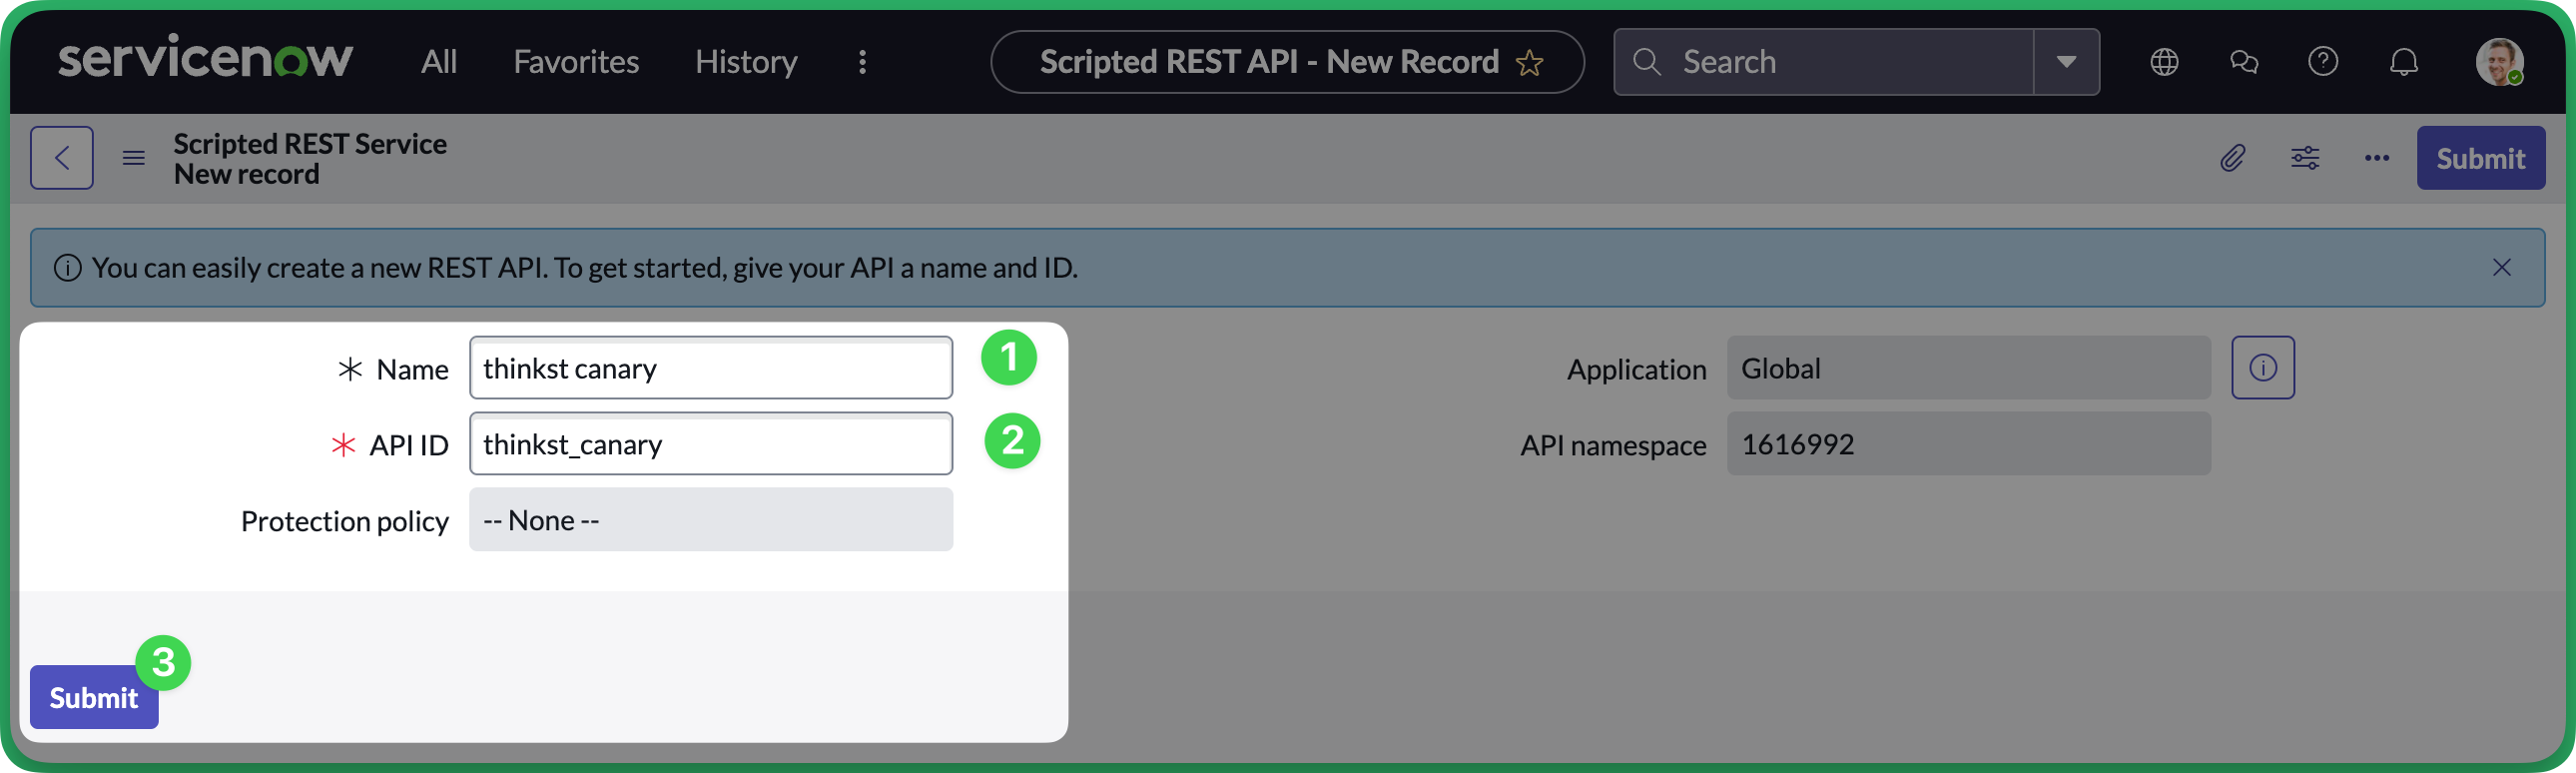The height and width of the screenshot is (773, 2576).
Task: Open the vertical dots more menu
Action: (862, 62)
